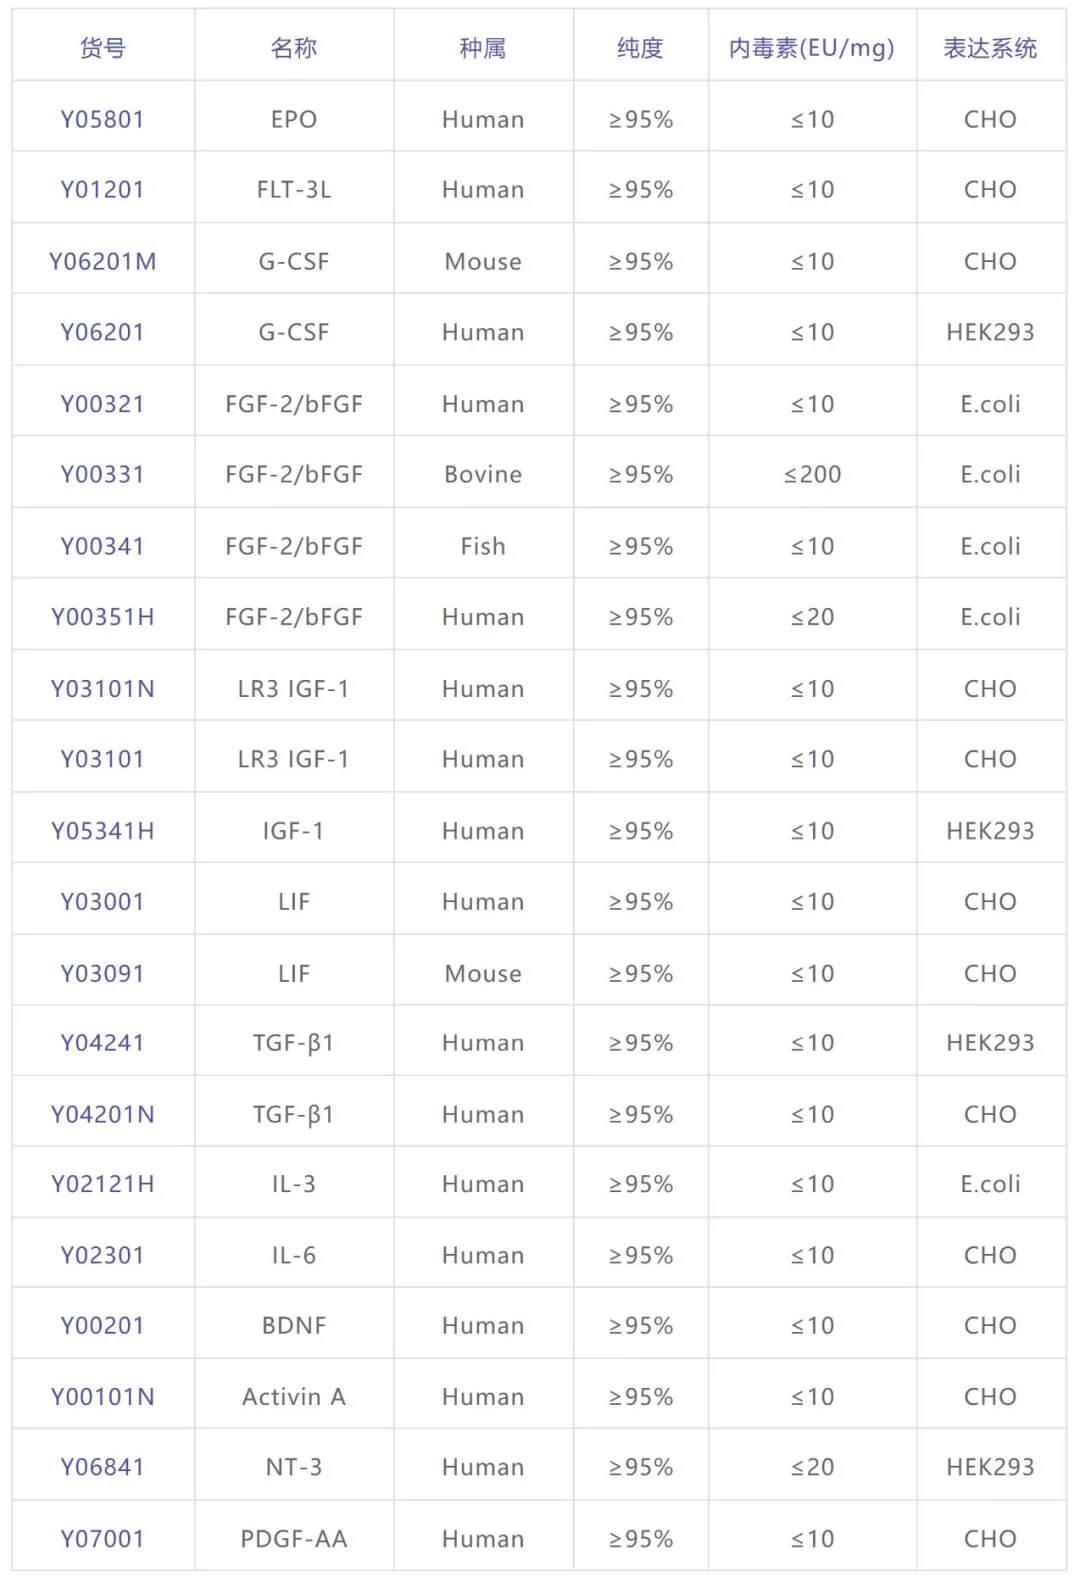Viewport: 1080px width, 1577px height.
Task: Click the Y00331 catalog link
Action: [x=102, y=474]
